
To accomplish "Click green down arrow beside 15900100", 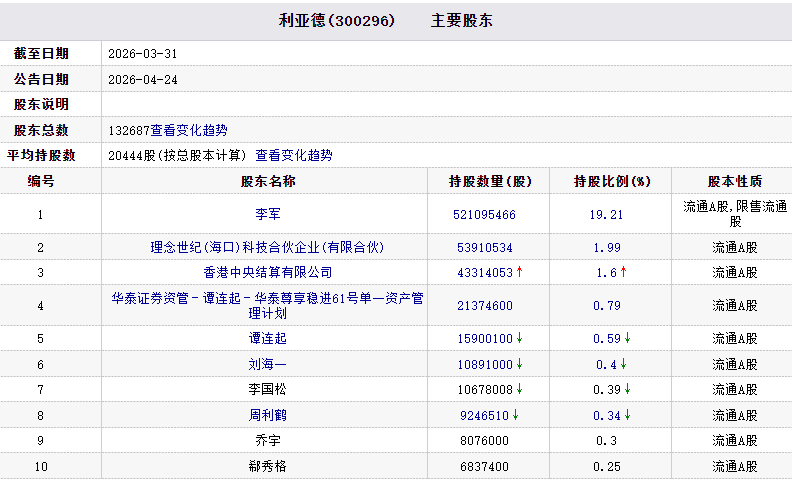I will click(x=520, y=339).
